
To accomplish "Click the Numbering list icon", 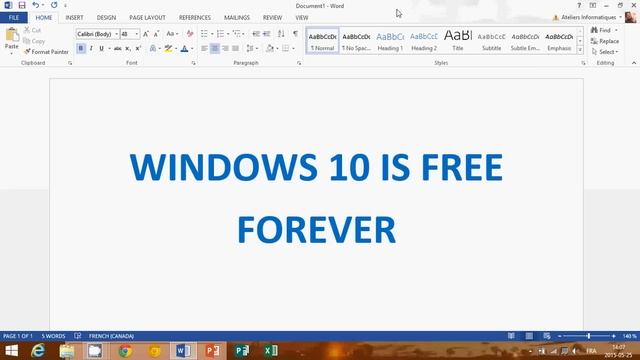I will click(x=220, y=34).
